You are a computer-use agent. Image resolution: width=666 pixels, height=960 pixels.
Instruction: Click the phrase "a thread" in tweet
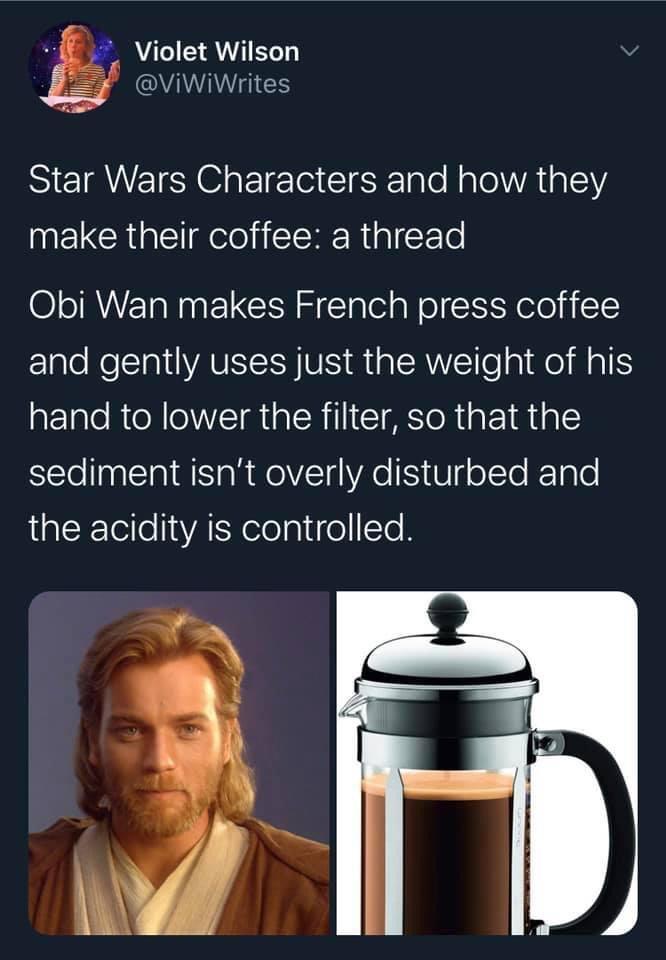tap(398, 236)
